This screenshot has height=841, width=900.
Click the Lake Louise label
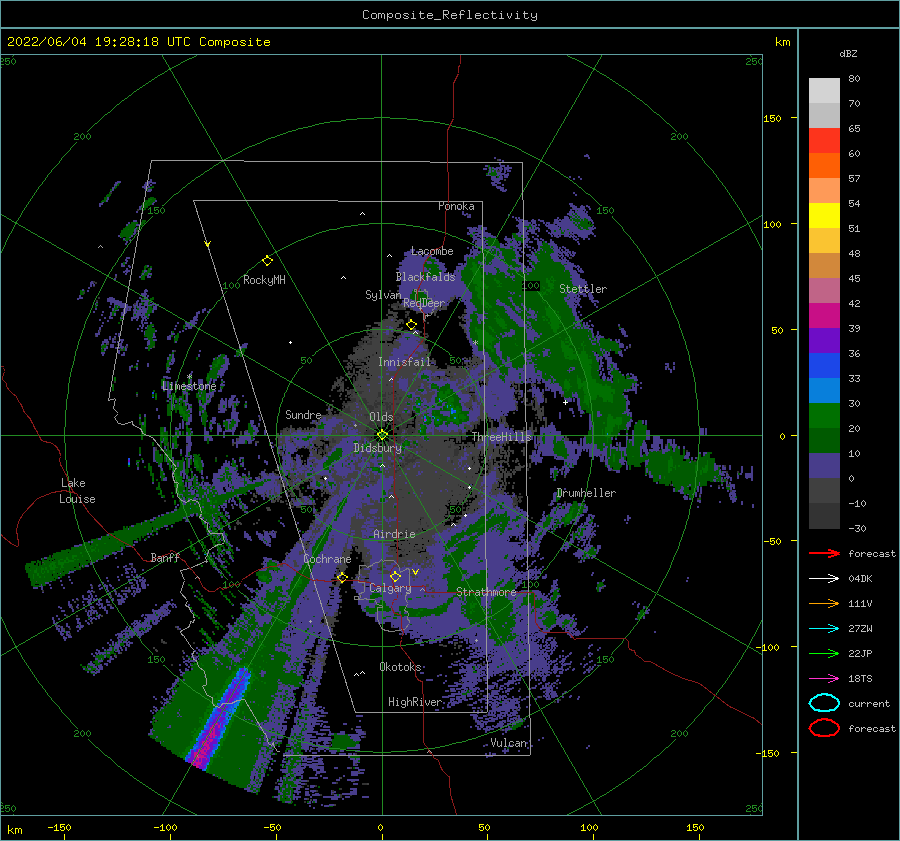78,491
